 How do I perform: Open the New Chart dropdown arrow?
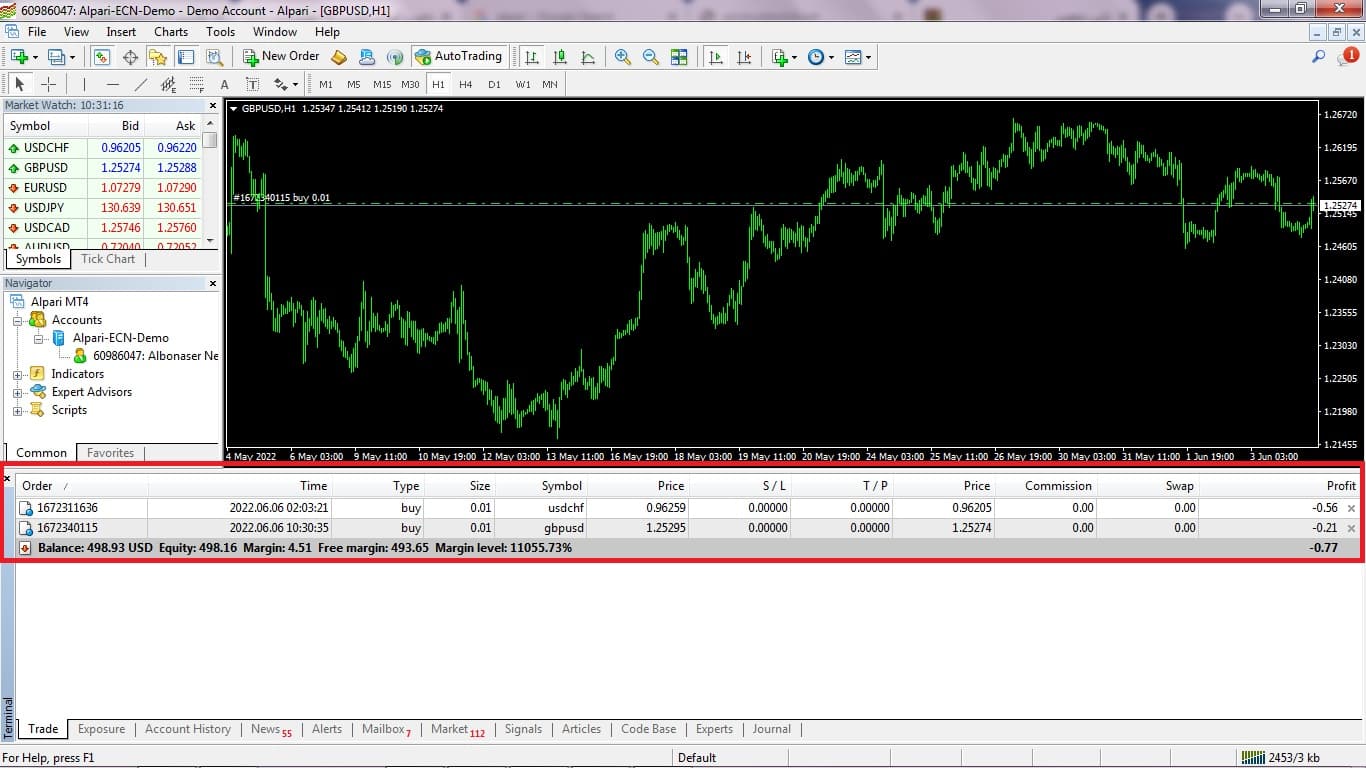(x=35, y=57)
